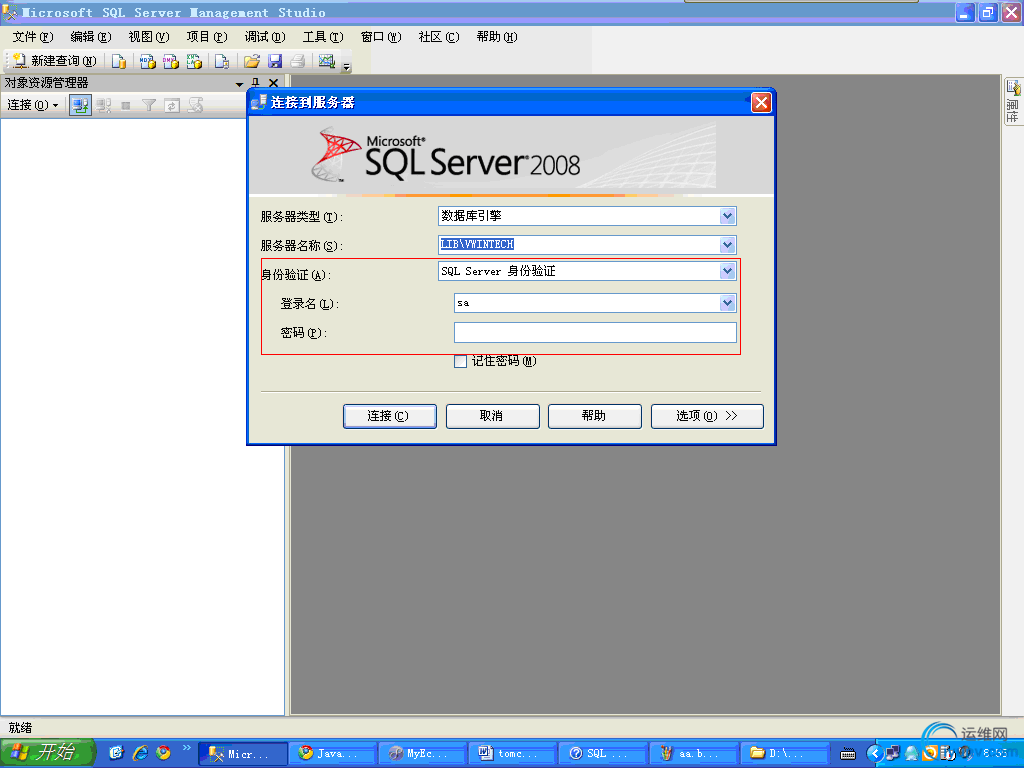Switch to the MyEc... taskbar button
1024x768 pixels.
(423, 754)
